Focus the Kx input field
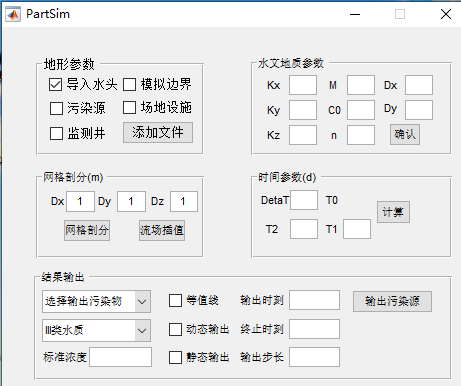This screenshot has height=386, width=461. (x=303, y=85)
